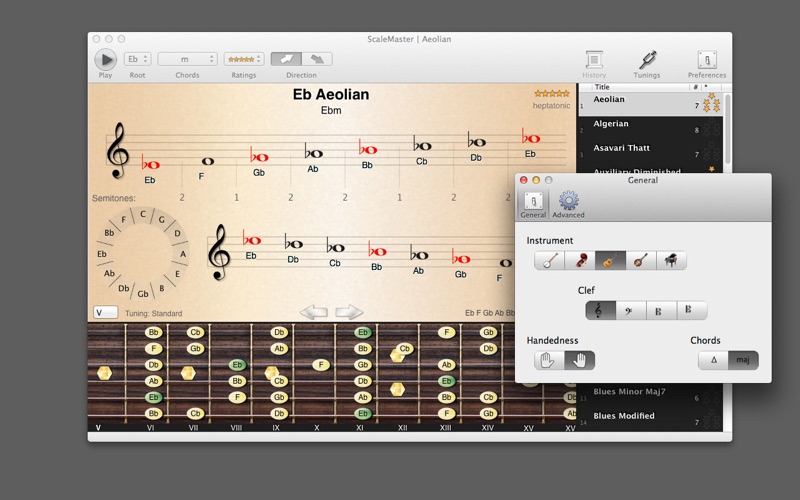Viewport: 800px width, 500px height.
Task: Select the bass clef
Action: pos(631,310)
